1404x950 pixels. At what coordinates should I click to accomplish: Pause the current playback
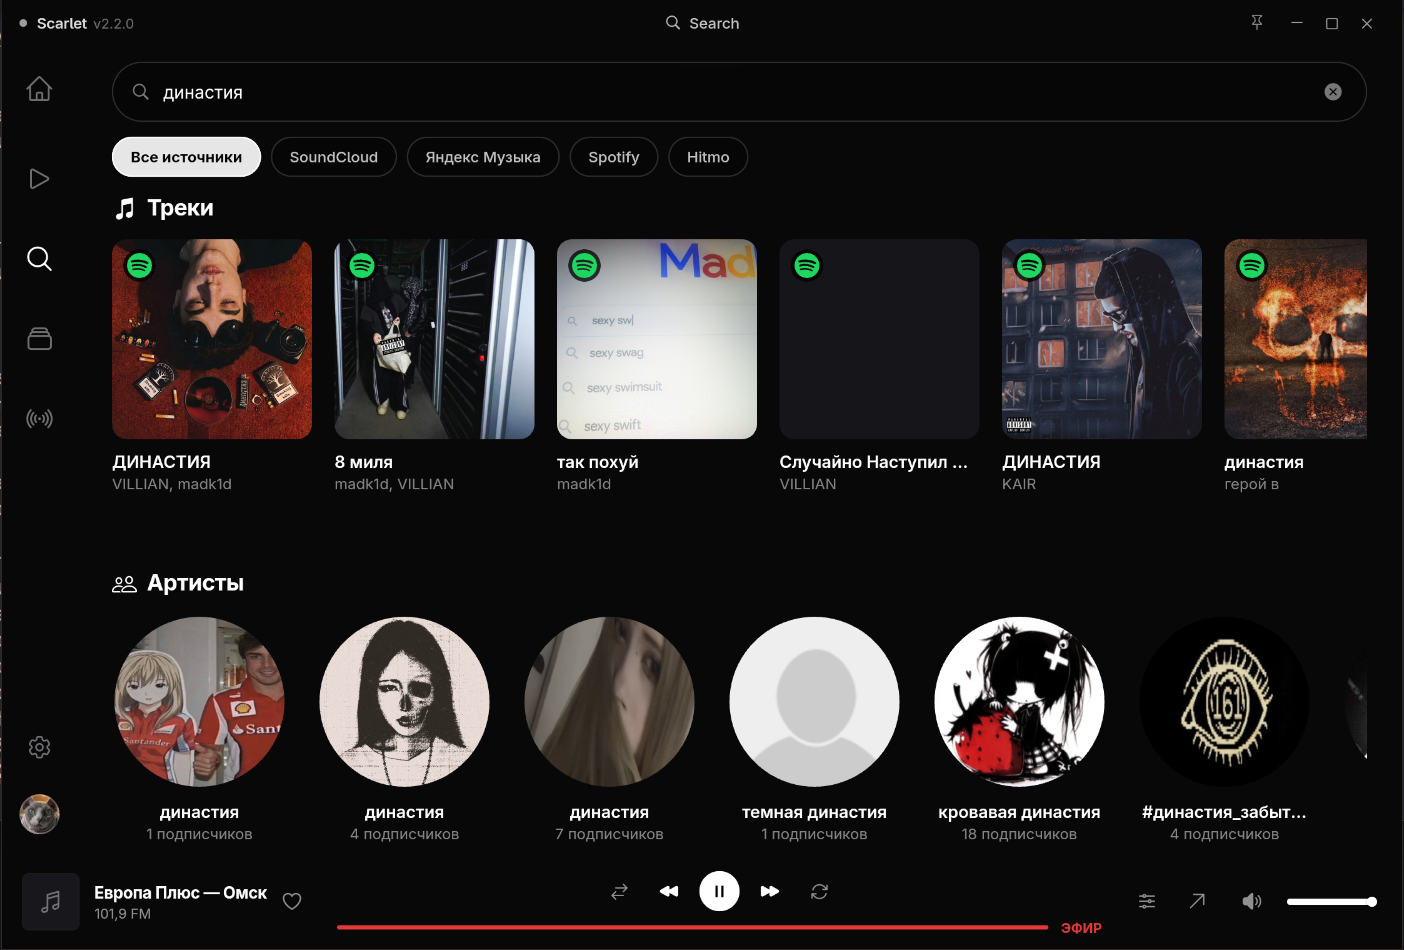point(719,891)
